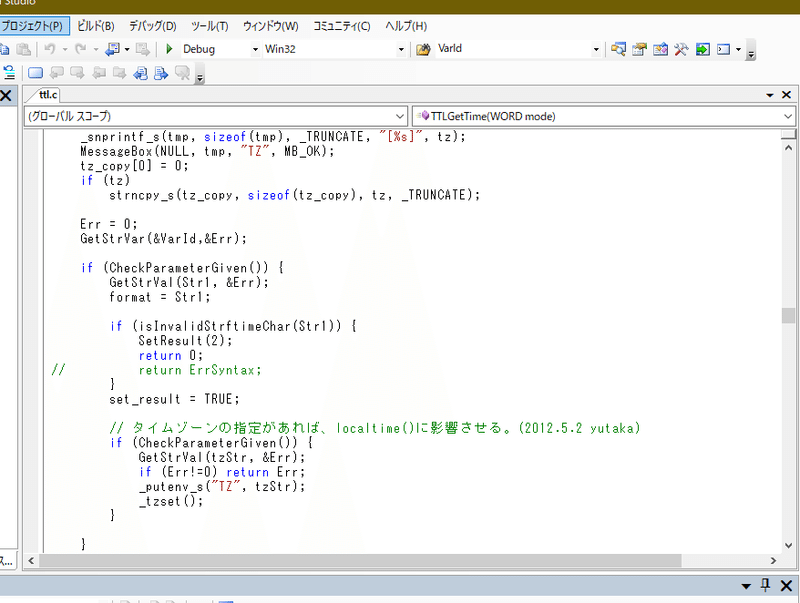Screen dimensions: 800x603
Task: Click the vertical scrollbar up arrow
Action: pos(788,147)
